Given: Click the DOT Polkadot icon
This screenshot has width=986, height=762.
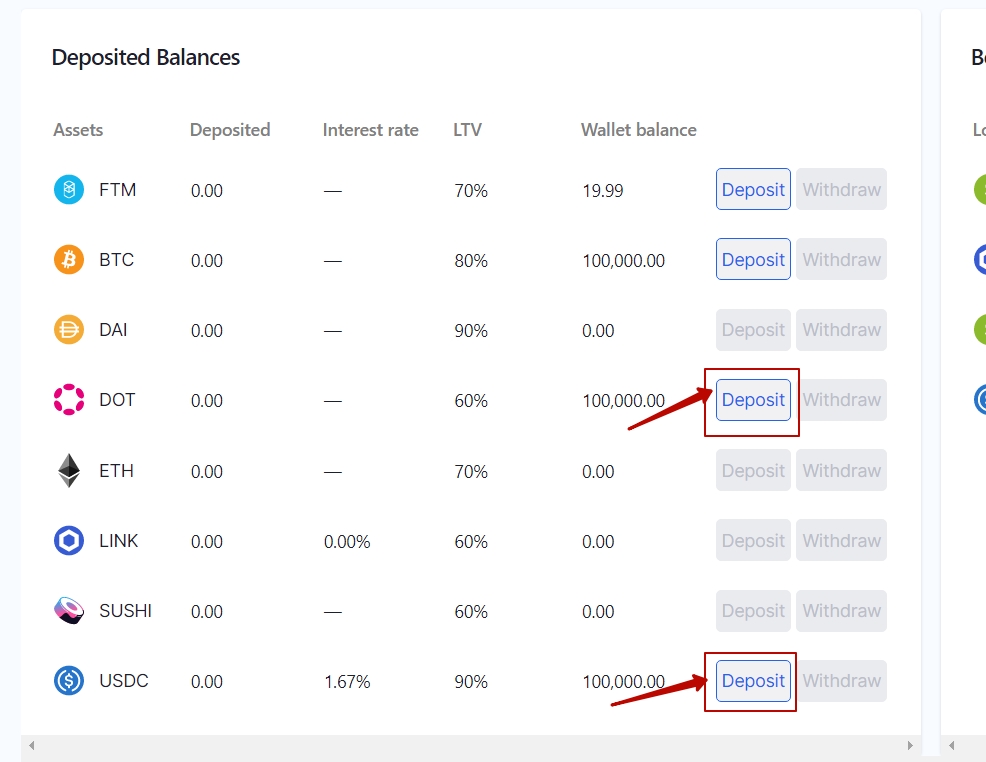Looking at the screenshot, I should pyautogui.click(x=69, y=400).
